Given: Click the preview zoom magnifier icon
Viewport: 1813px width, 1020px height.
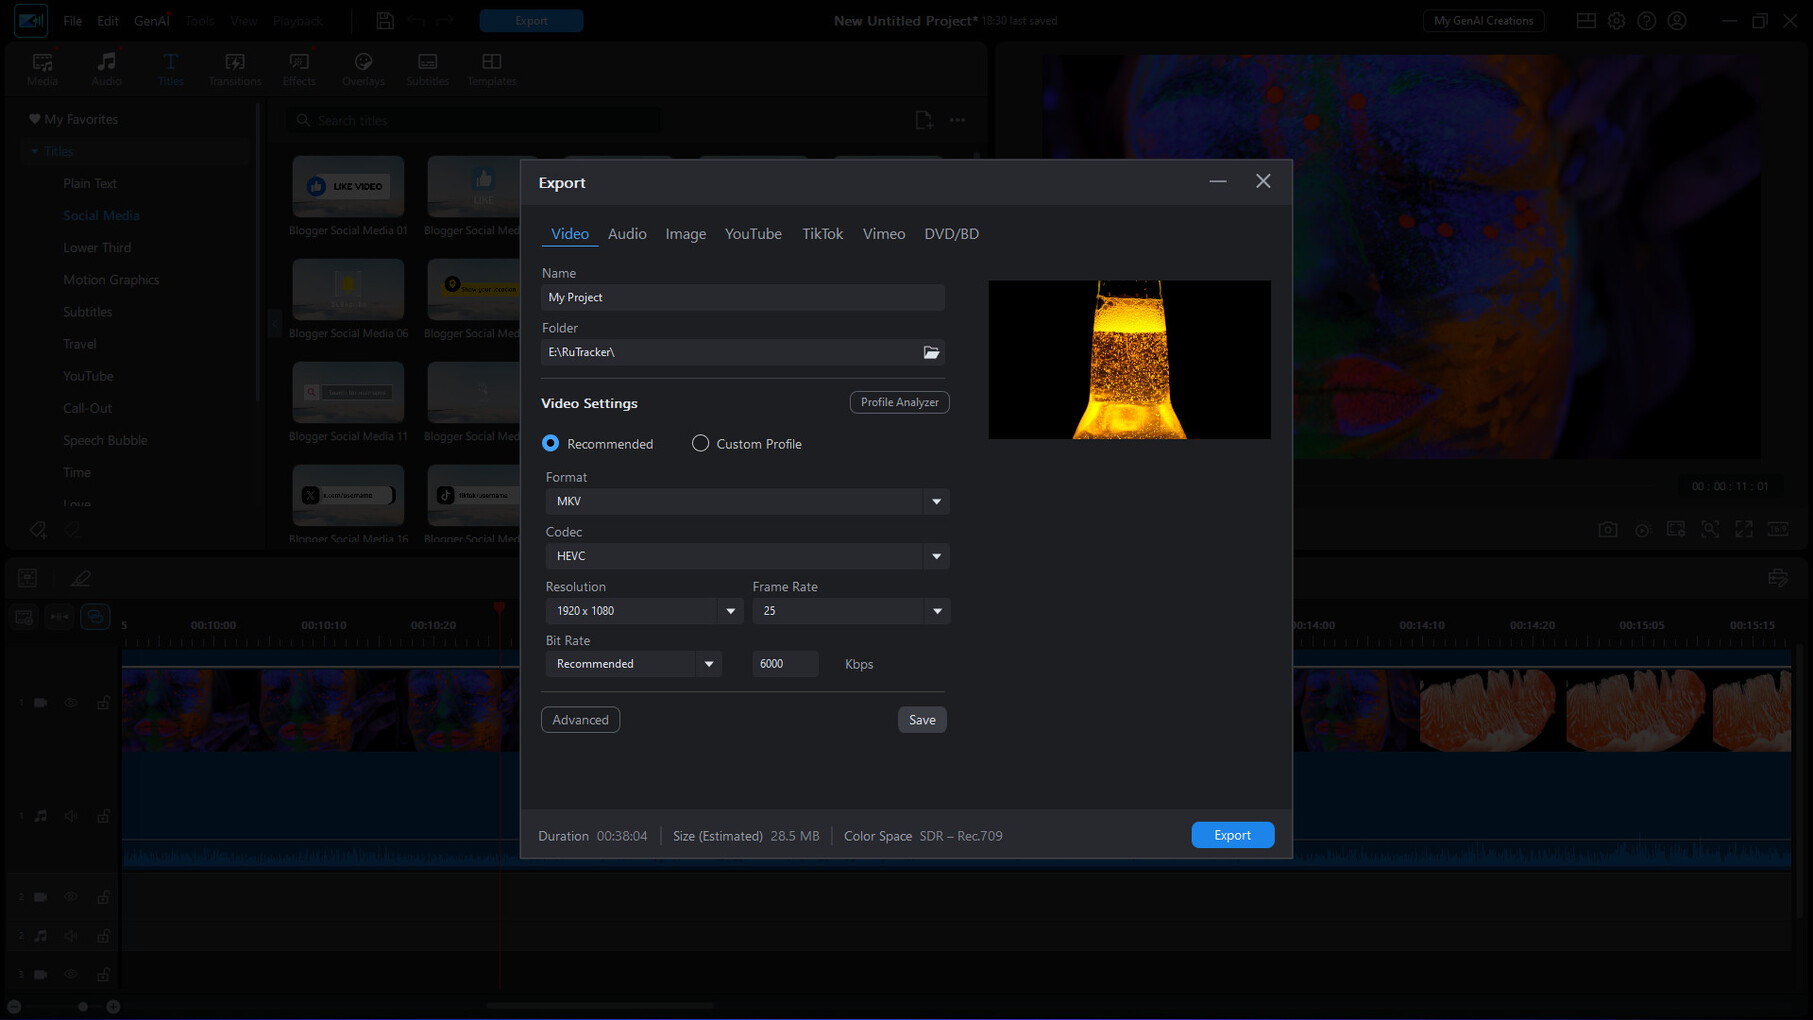Looking at the screenshot, I should click(x=1710, y=529).
